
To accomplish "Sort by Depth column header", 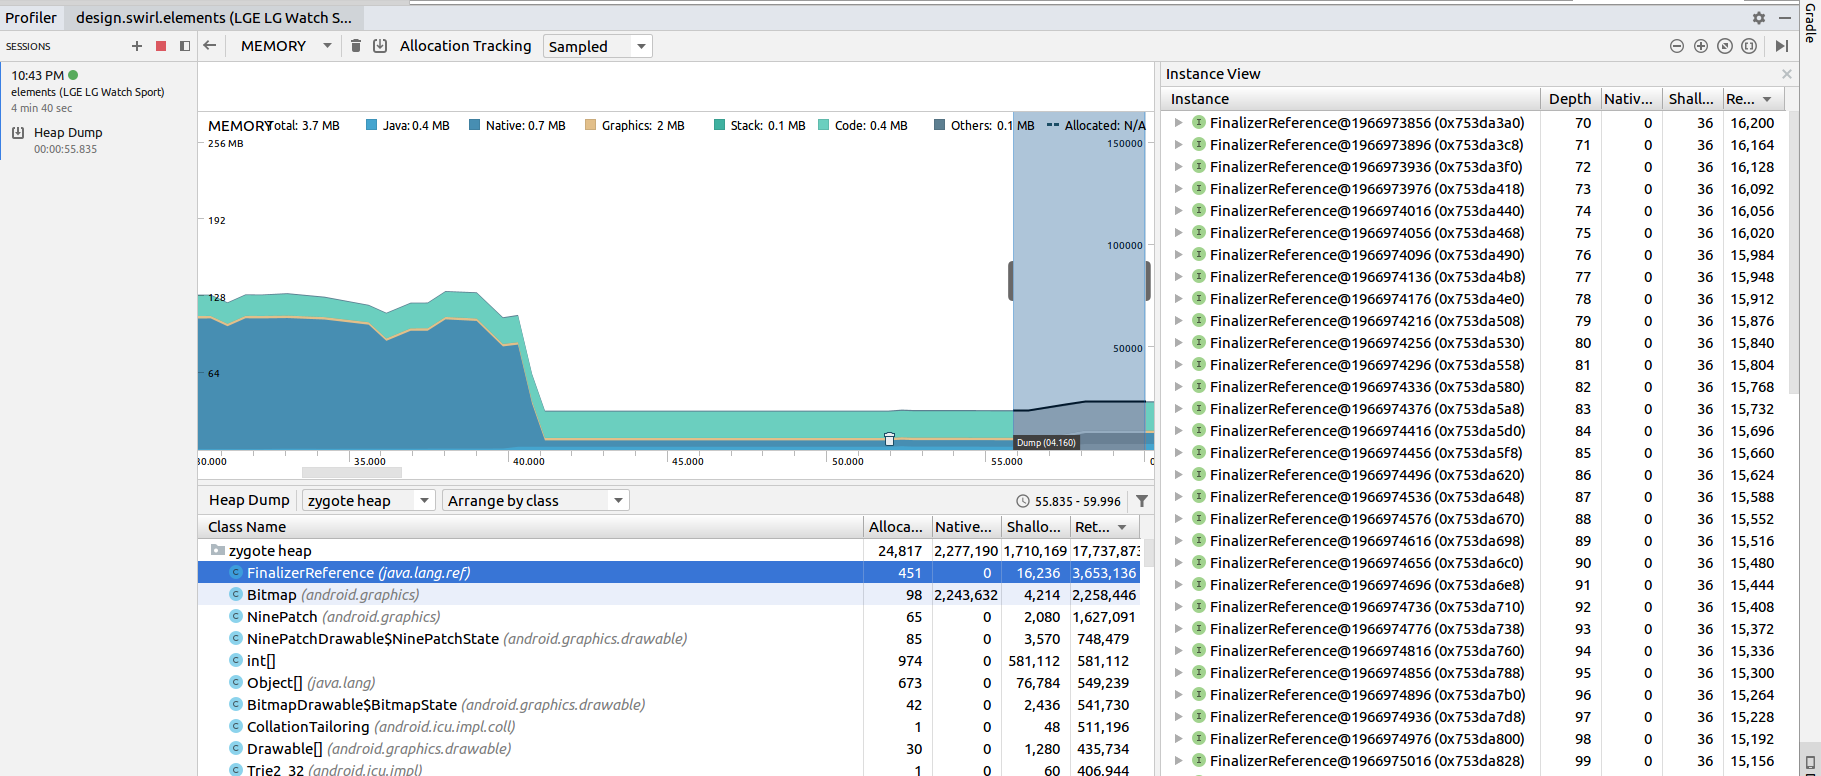I will tap(1569, 99).
